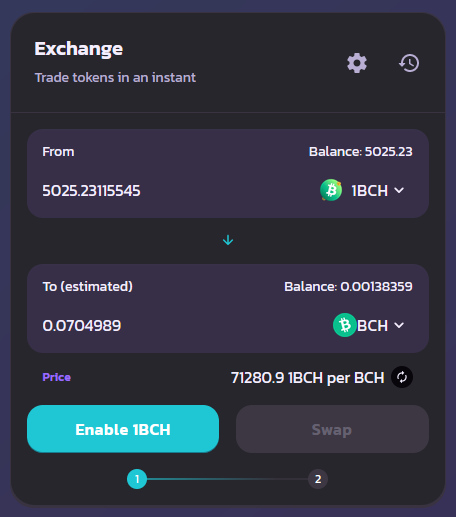Screen dimensions: 456x517
Task: Select the 1BCH currency label
Action: tap(370, 191)
